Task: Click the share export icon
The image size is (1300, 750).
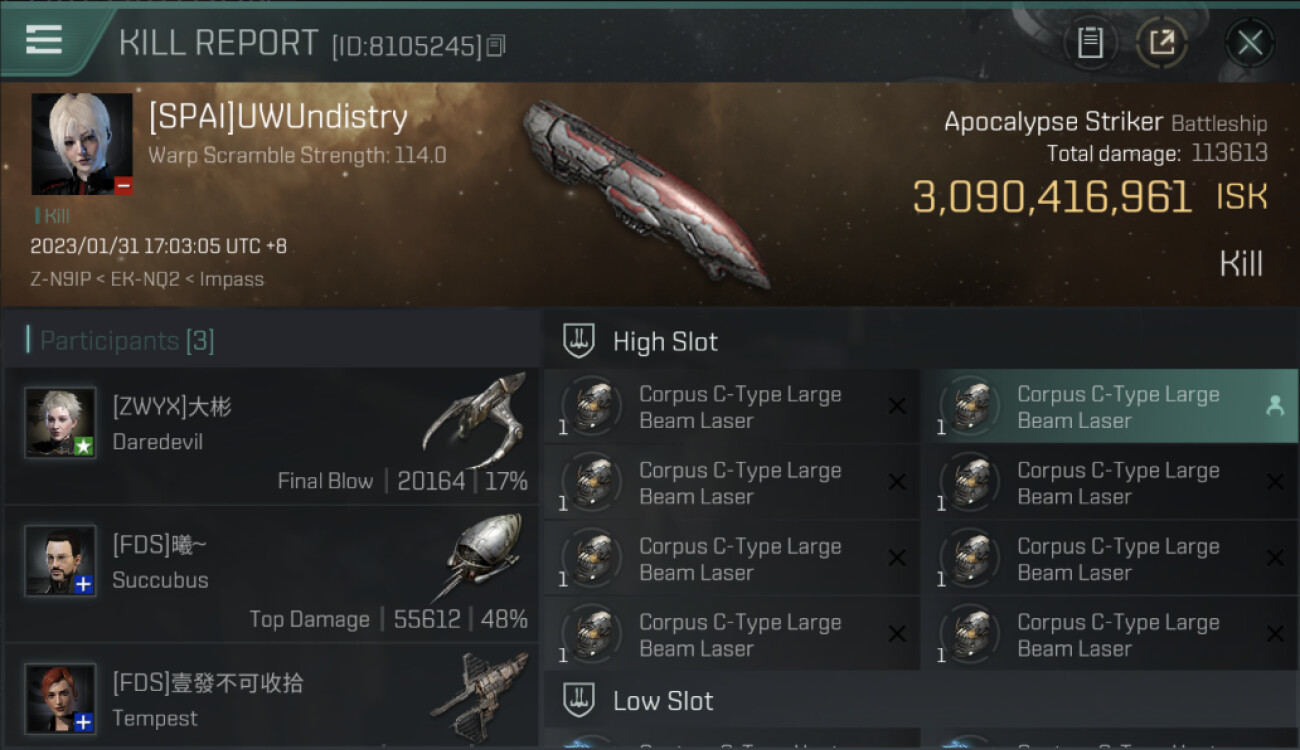Action: 1161,42
